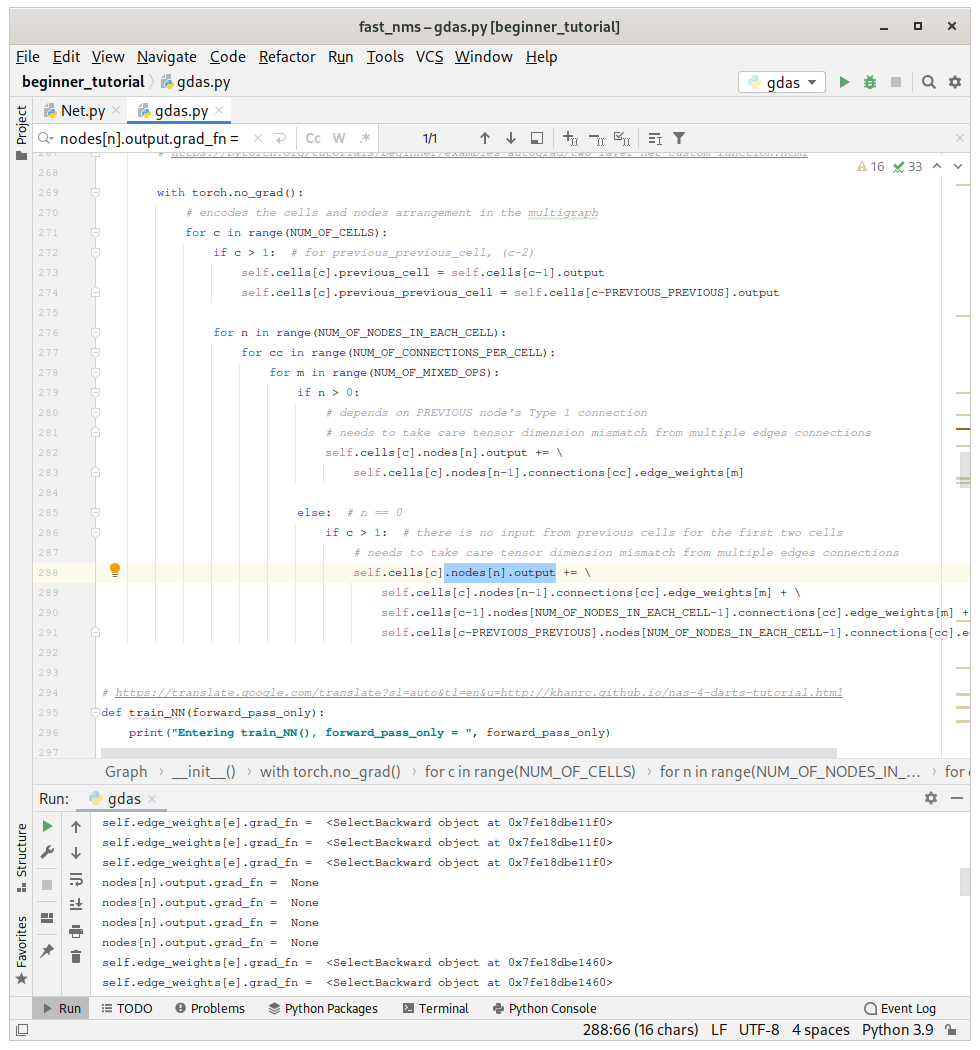Open the Event Log
This screenshot has height=1050, width=980.
899,1008
